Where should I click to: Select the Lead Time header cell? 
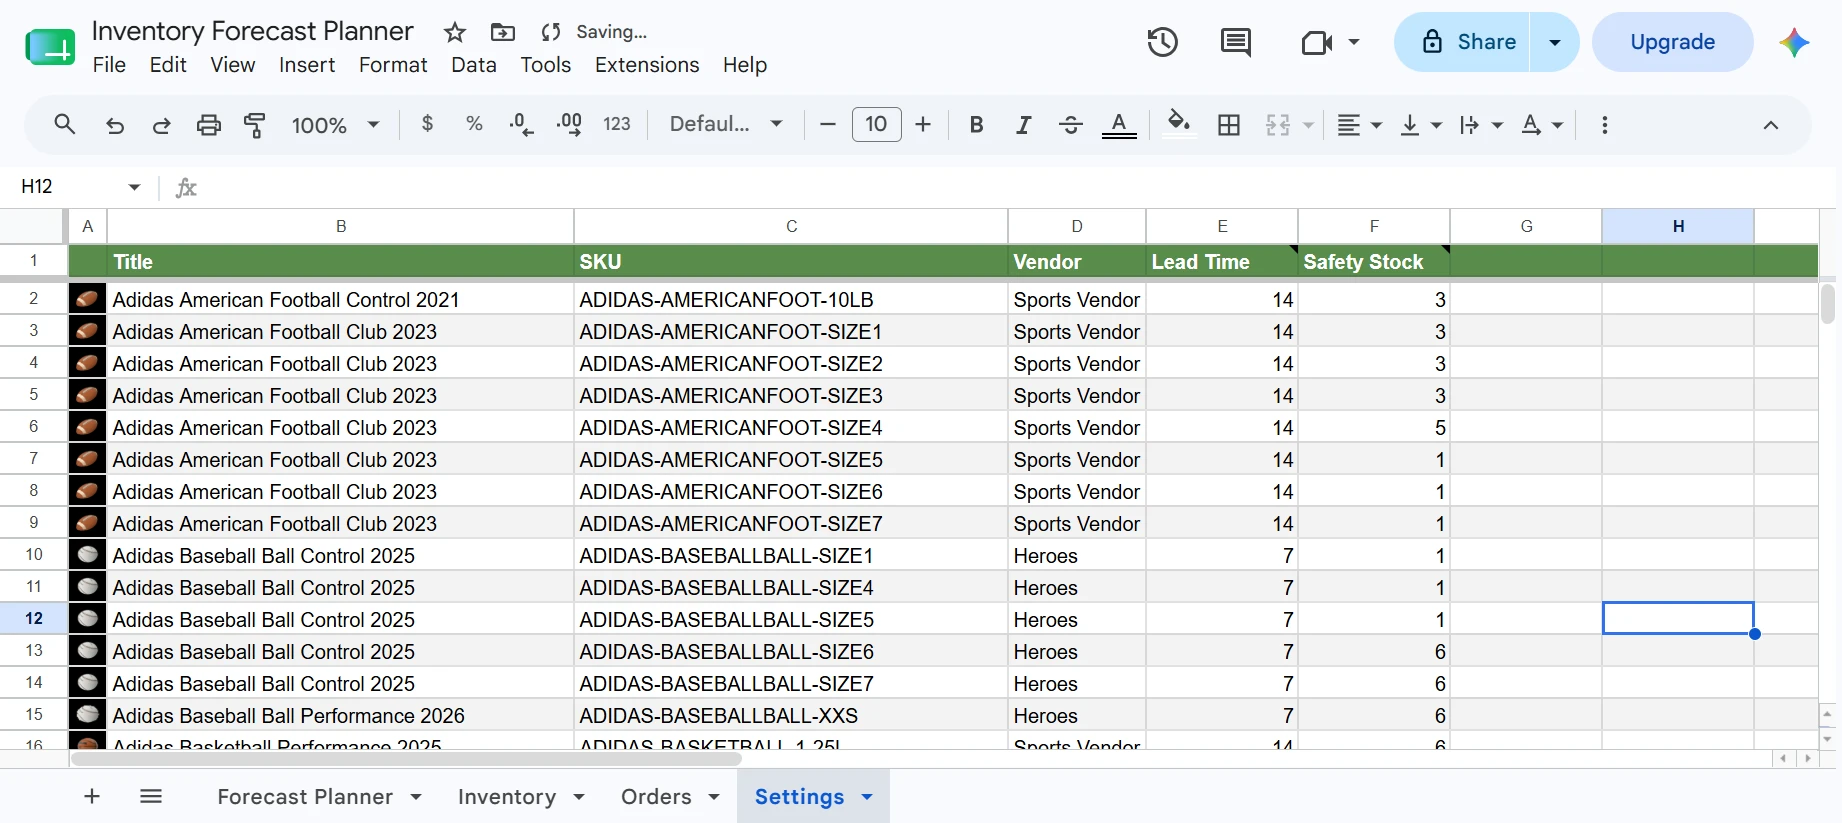[1222, 262]
